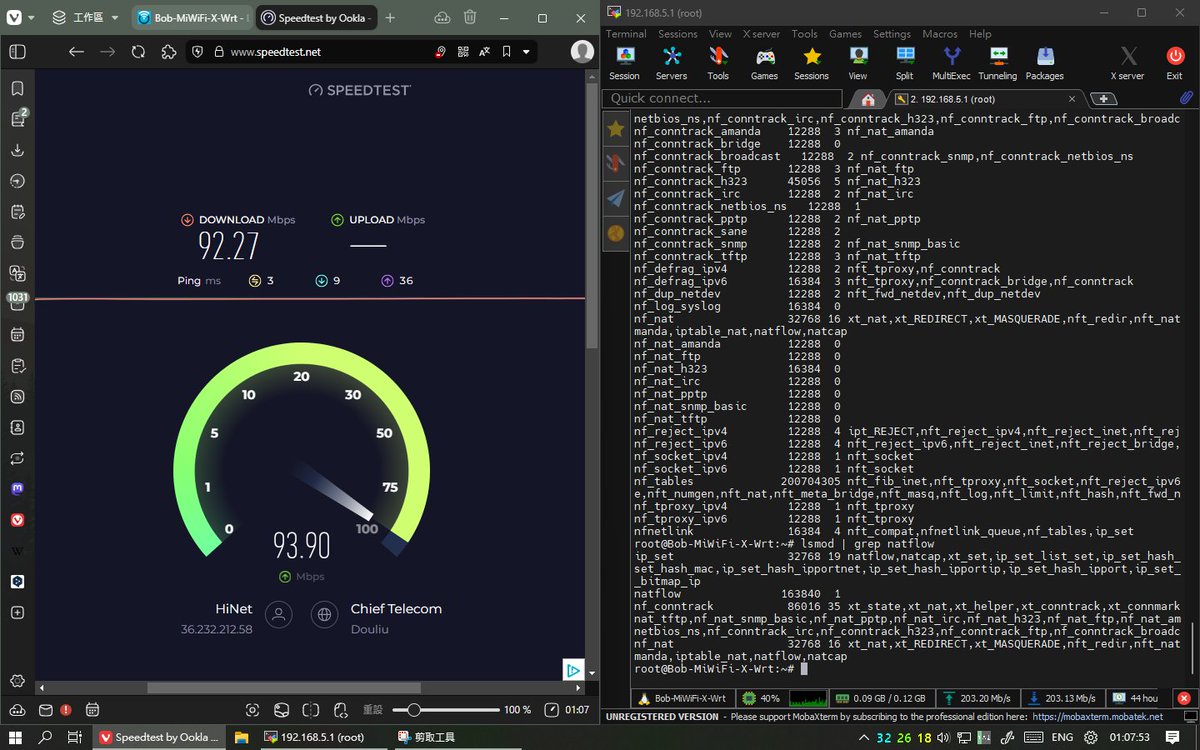This screenshot has width=1200, height=750.
Task: Open the Terminal menu in MobaXterm
Action: click(626, 34)
